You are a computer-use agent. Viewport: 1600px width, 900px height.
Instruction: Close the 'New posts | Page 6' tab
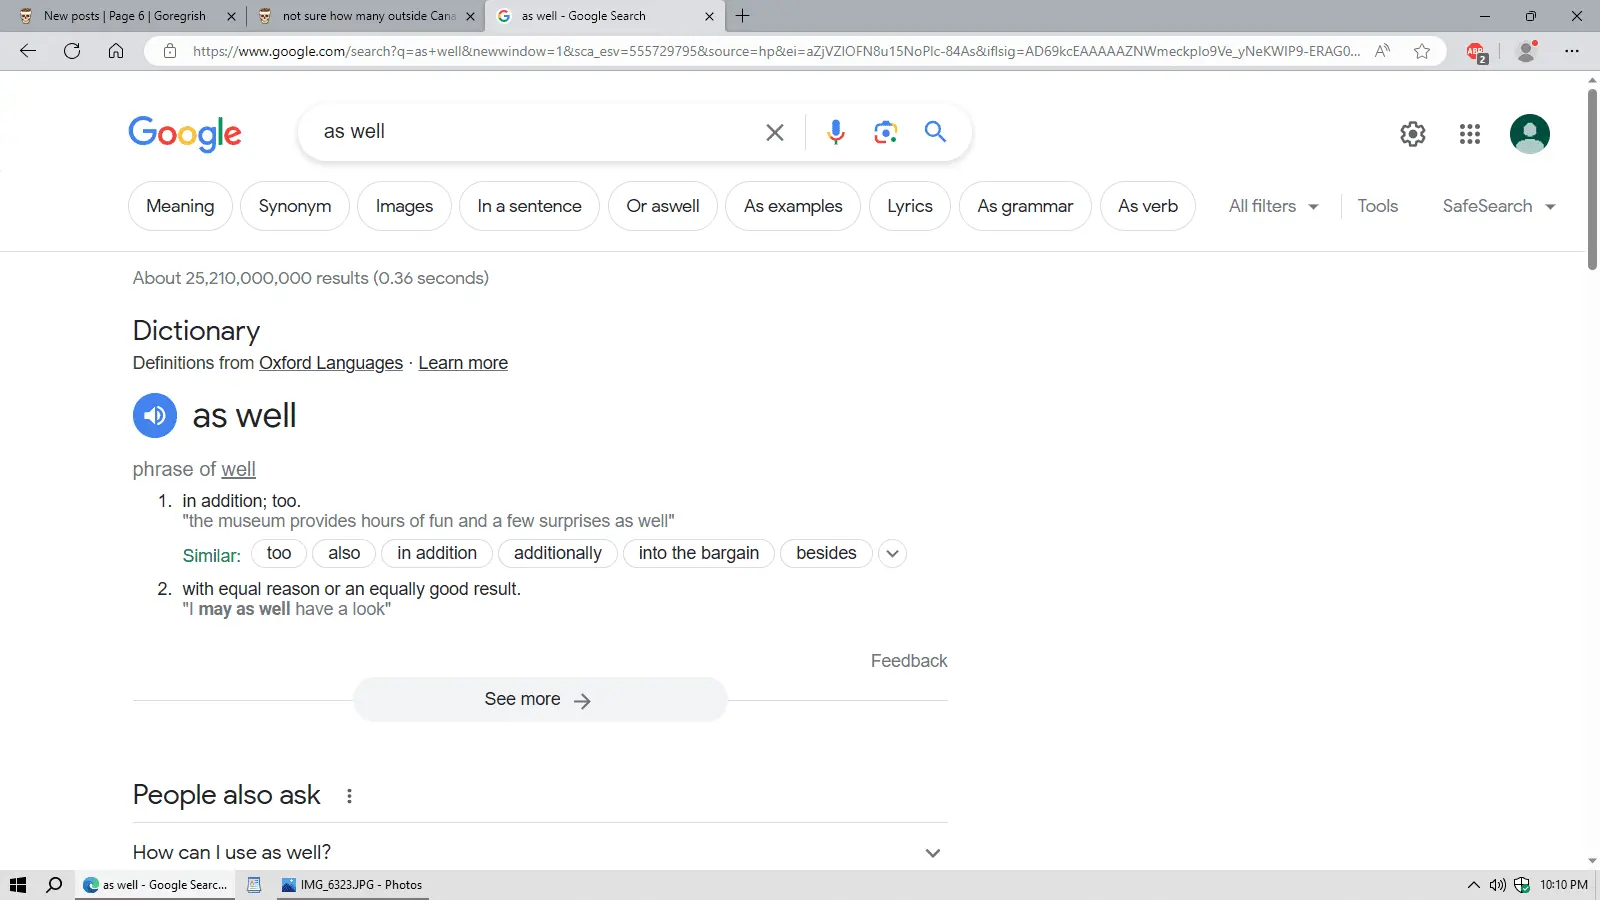click(231, 16)
